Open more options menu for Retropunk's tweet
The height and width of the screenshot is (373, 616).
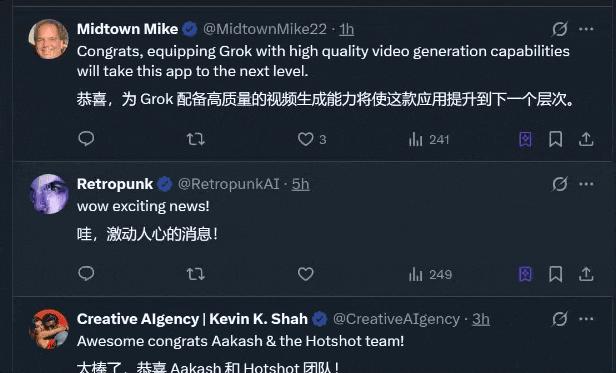pos(586,184)
